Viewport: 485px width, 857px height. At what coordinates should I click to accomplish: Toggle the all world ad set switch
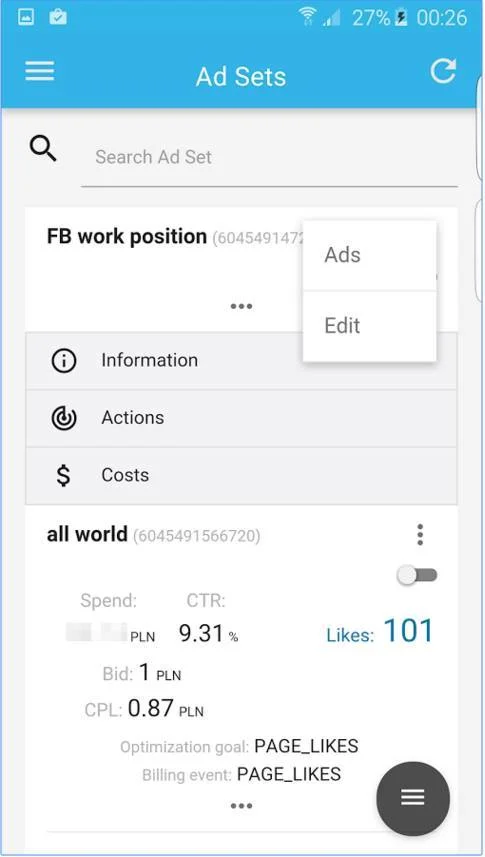click(x=417, y=575)
